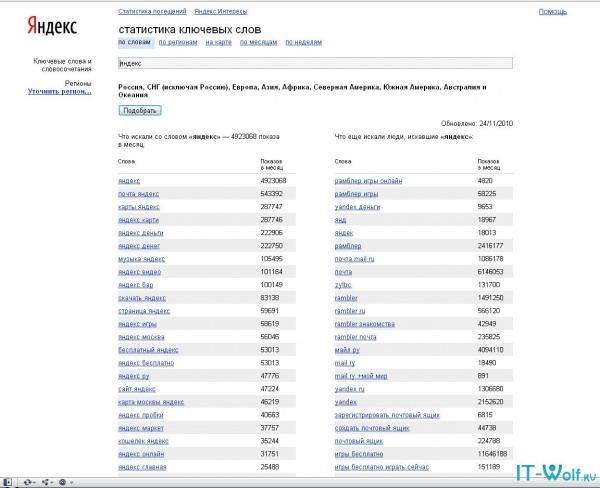Open 'Яндекс Интересы' link
Screen dimensions: 600x488
tap(221, 11)
